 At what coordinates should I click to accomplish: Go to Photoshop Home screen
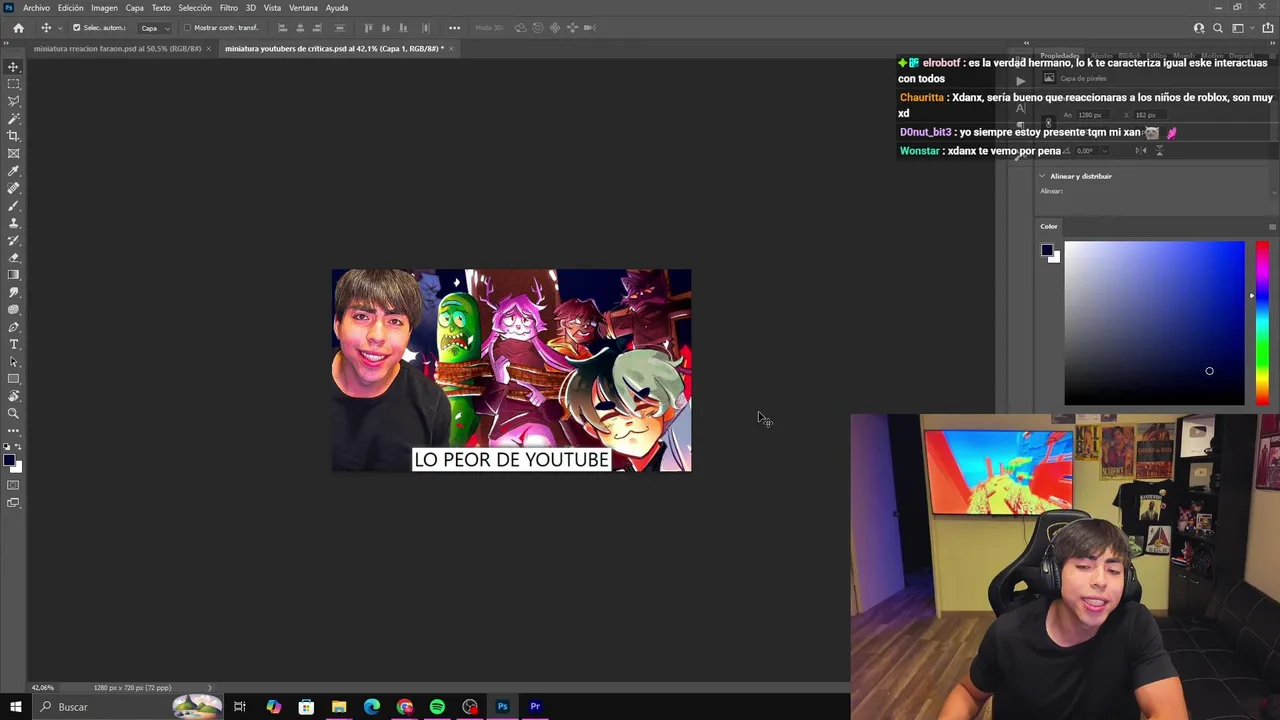pyautogui.click(x=18, y=28)
